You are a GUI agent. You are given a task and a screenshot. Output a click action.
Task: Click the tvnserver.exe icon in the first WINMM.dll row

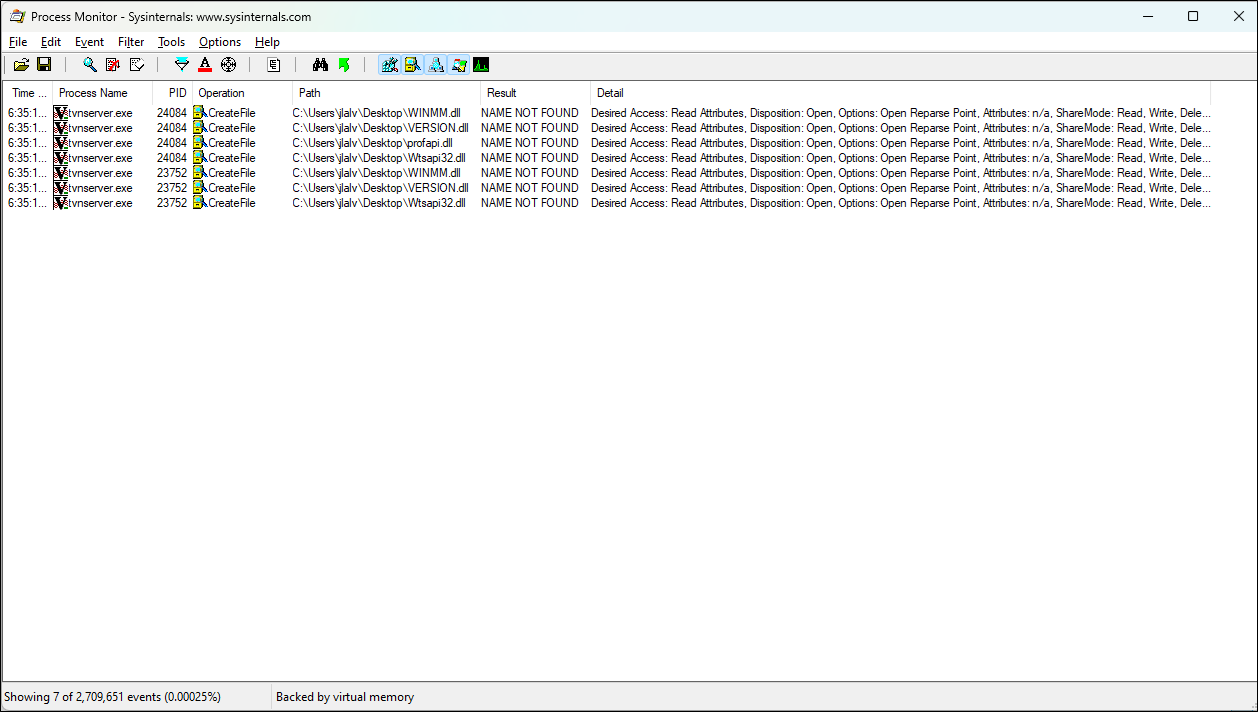point(60,113)
